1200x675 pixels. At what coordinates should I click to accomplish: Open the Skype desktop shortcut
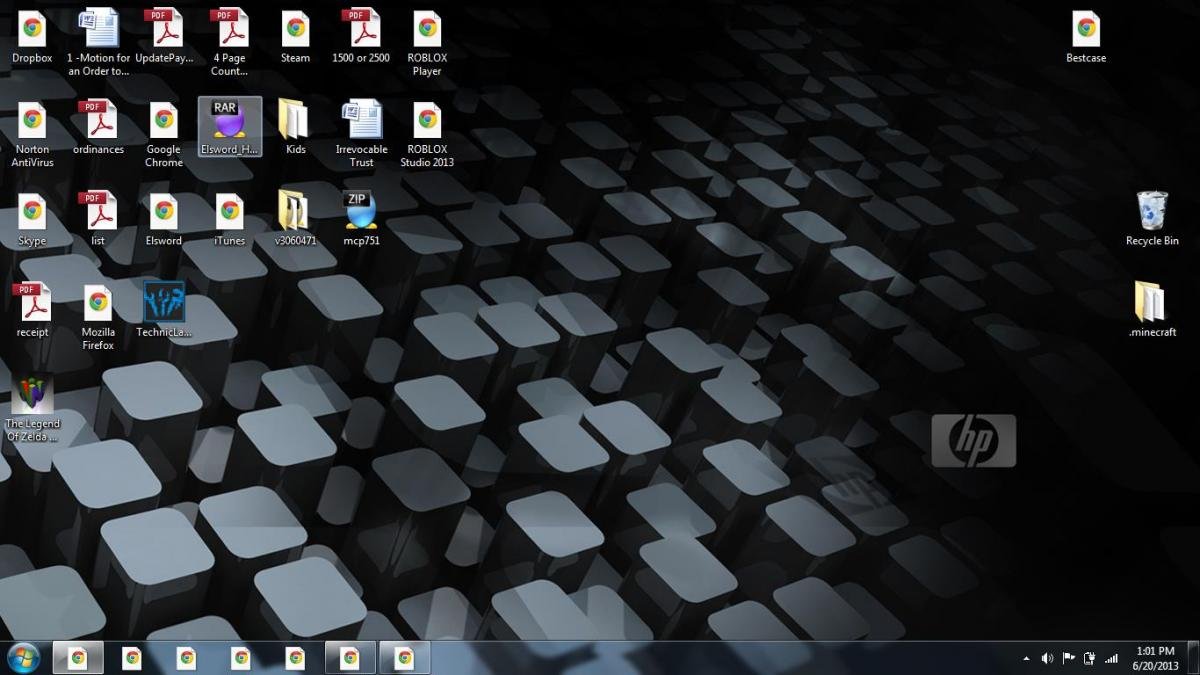(x=32, y=220)
